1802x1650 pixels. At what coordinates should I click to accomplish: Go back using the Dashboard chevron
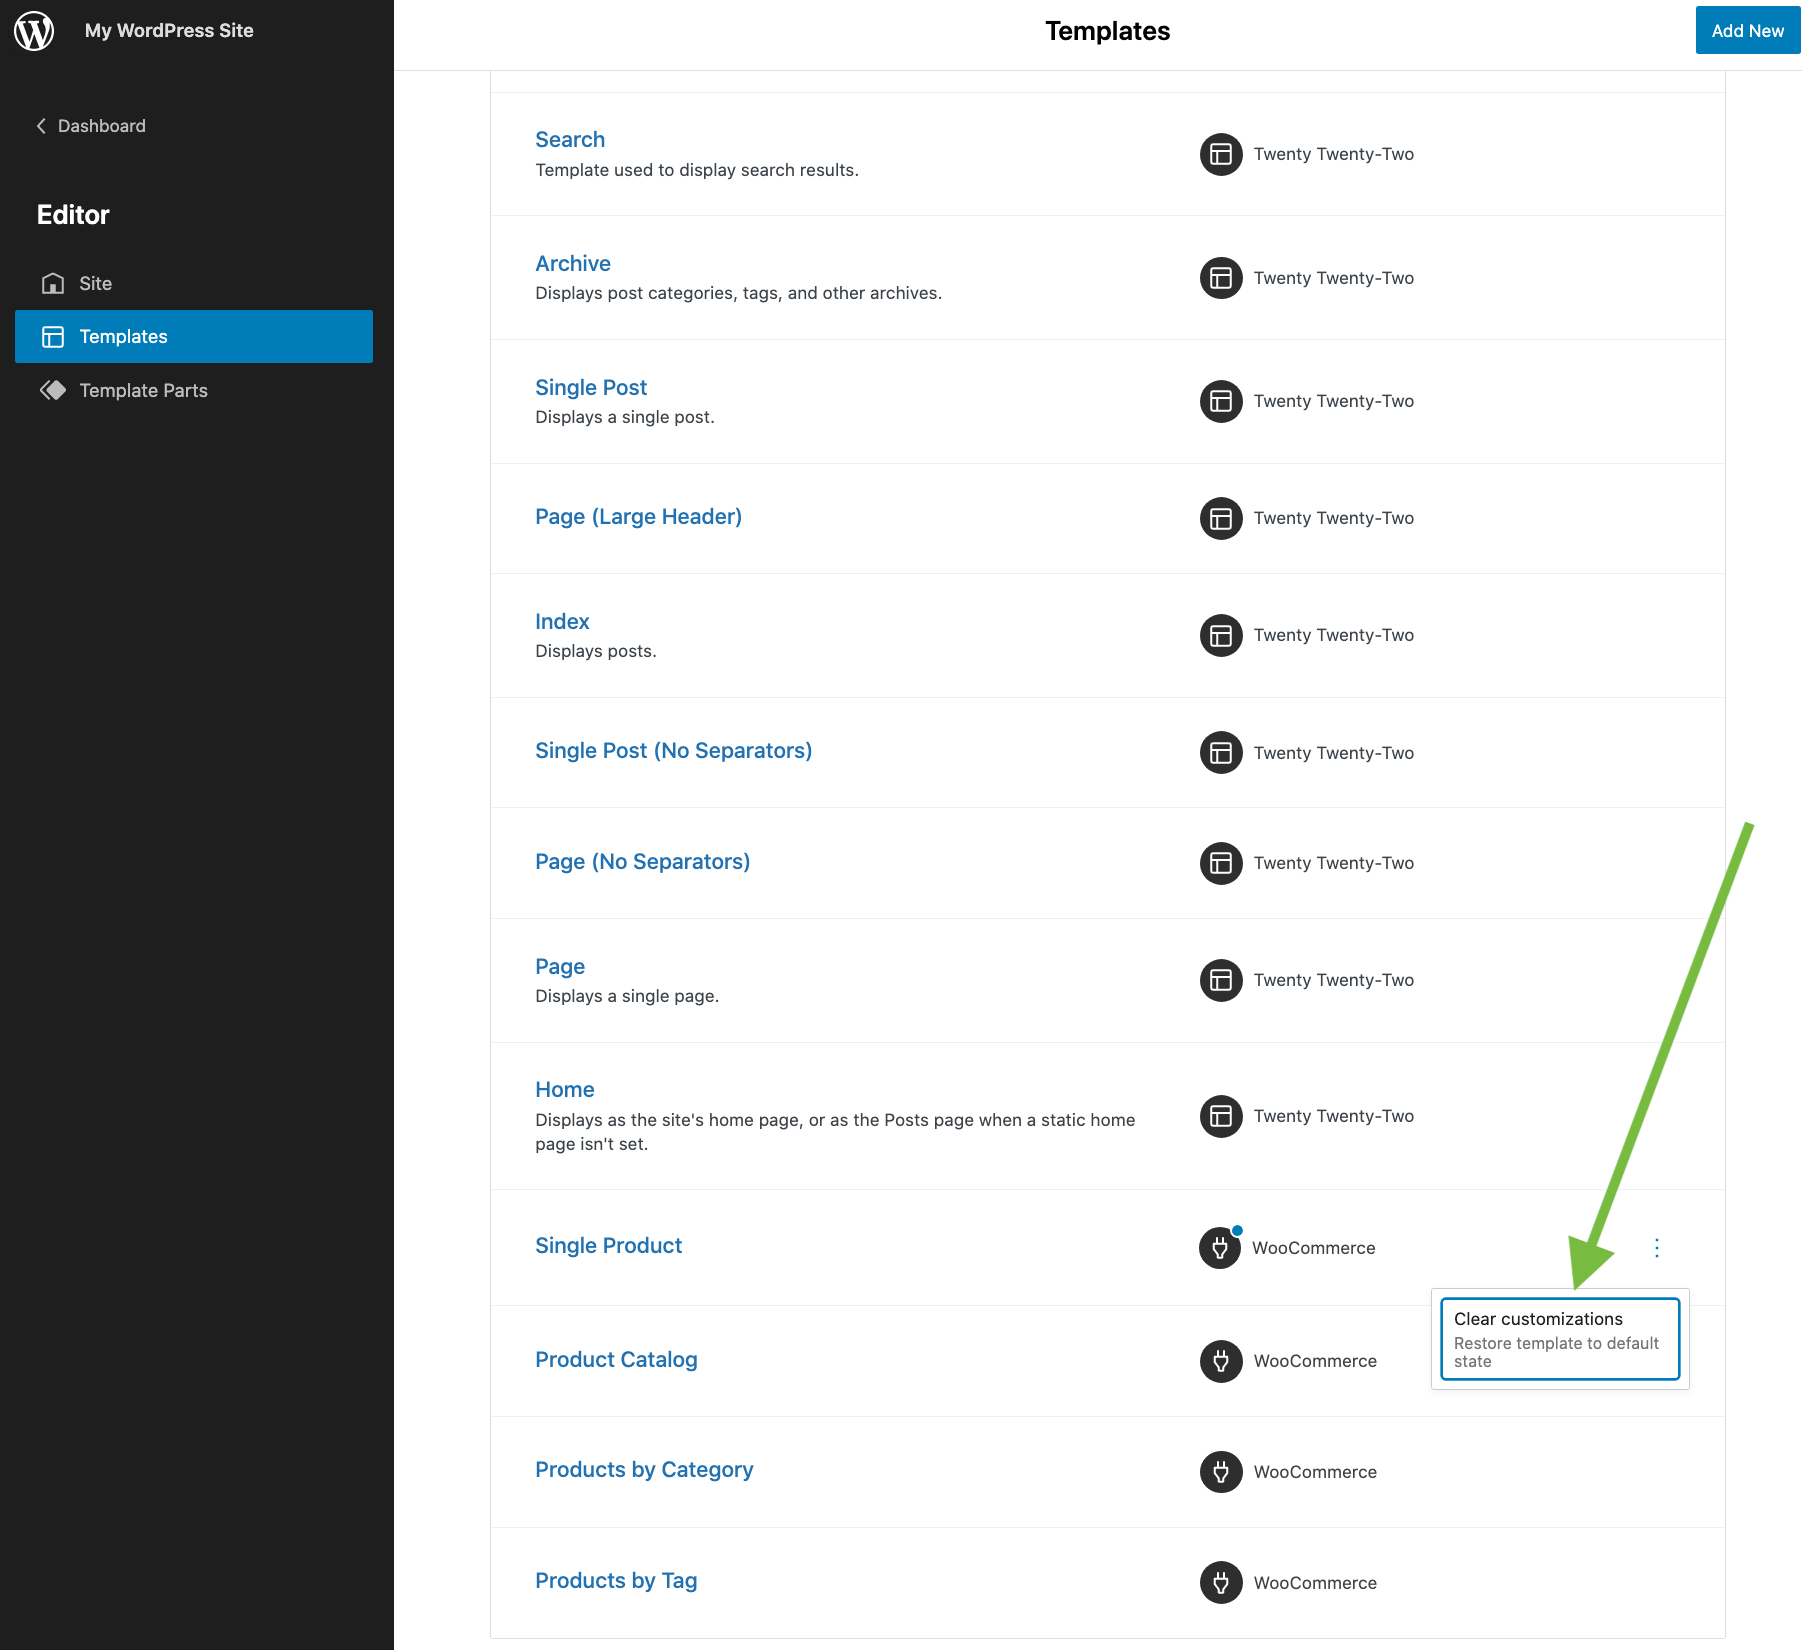(x=41, y=126)
